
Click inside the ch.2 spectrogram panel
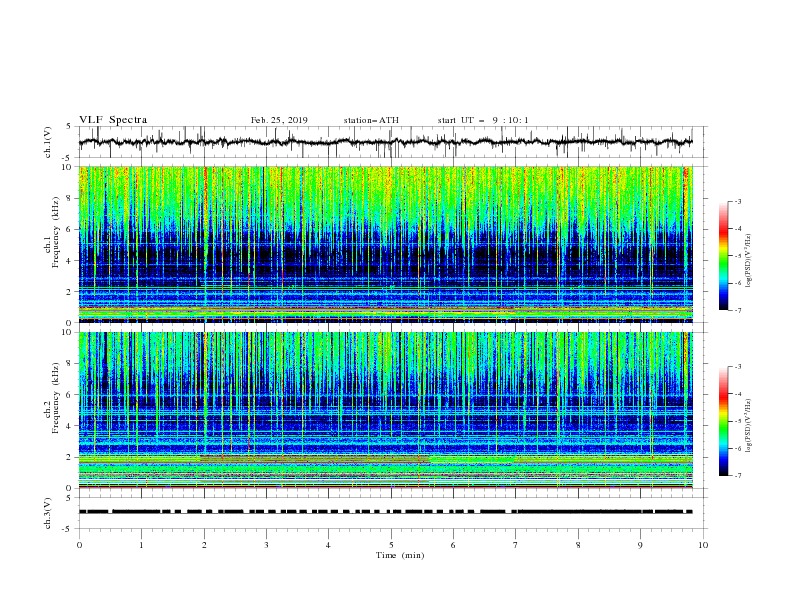coord(386,410)
